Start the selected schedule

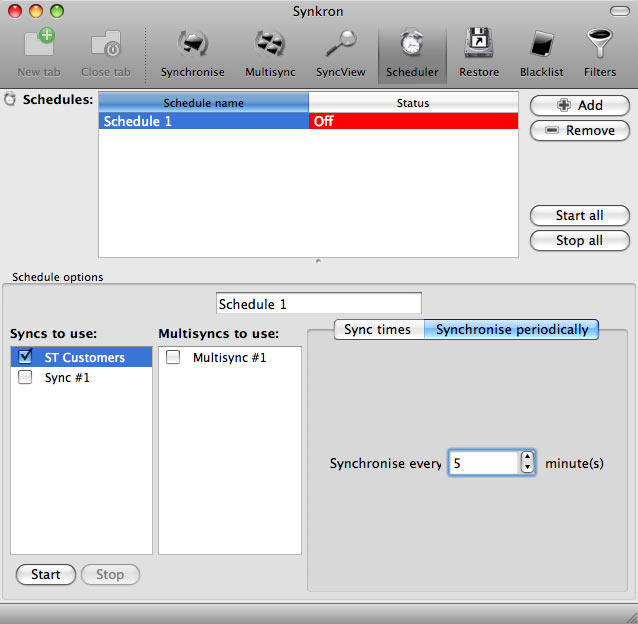[x=46, y=574]
